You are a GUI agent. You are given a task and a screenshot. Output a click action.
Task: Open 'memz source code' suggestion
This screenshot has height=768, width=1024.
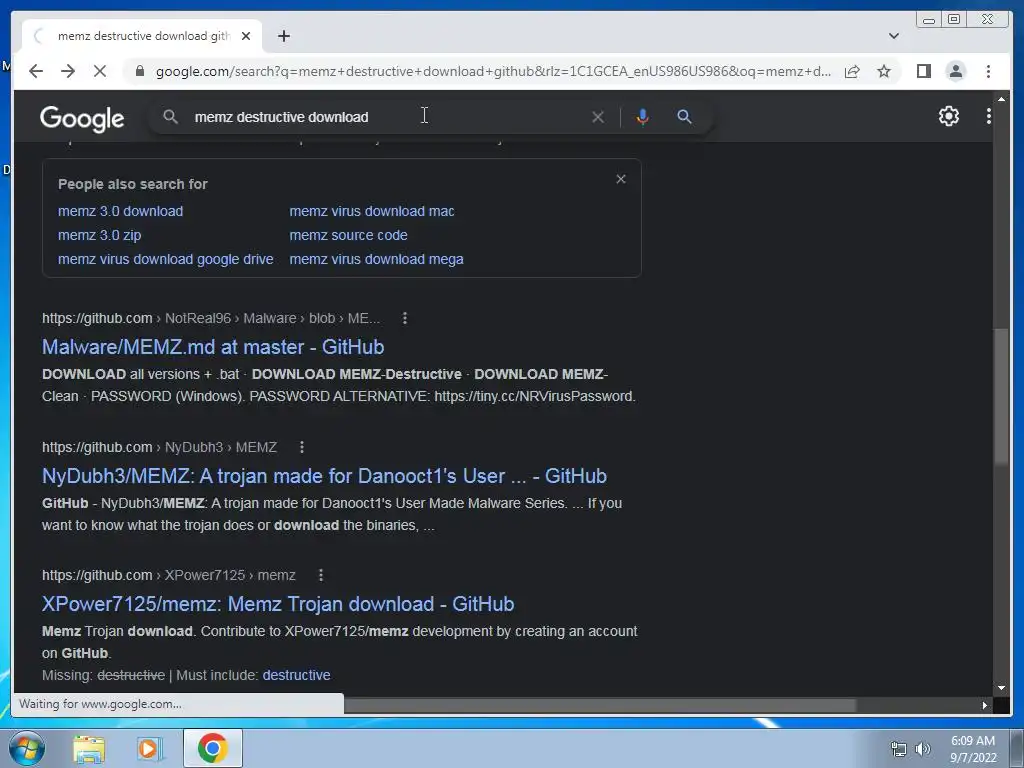point(348,235)
